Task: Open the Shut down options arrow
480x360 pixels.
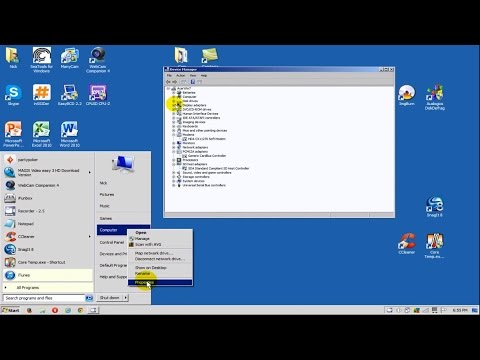Action: tap(126, 298)
